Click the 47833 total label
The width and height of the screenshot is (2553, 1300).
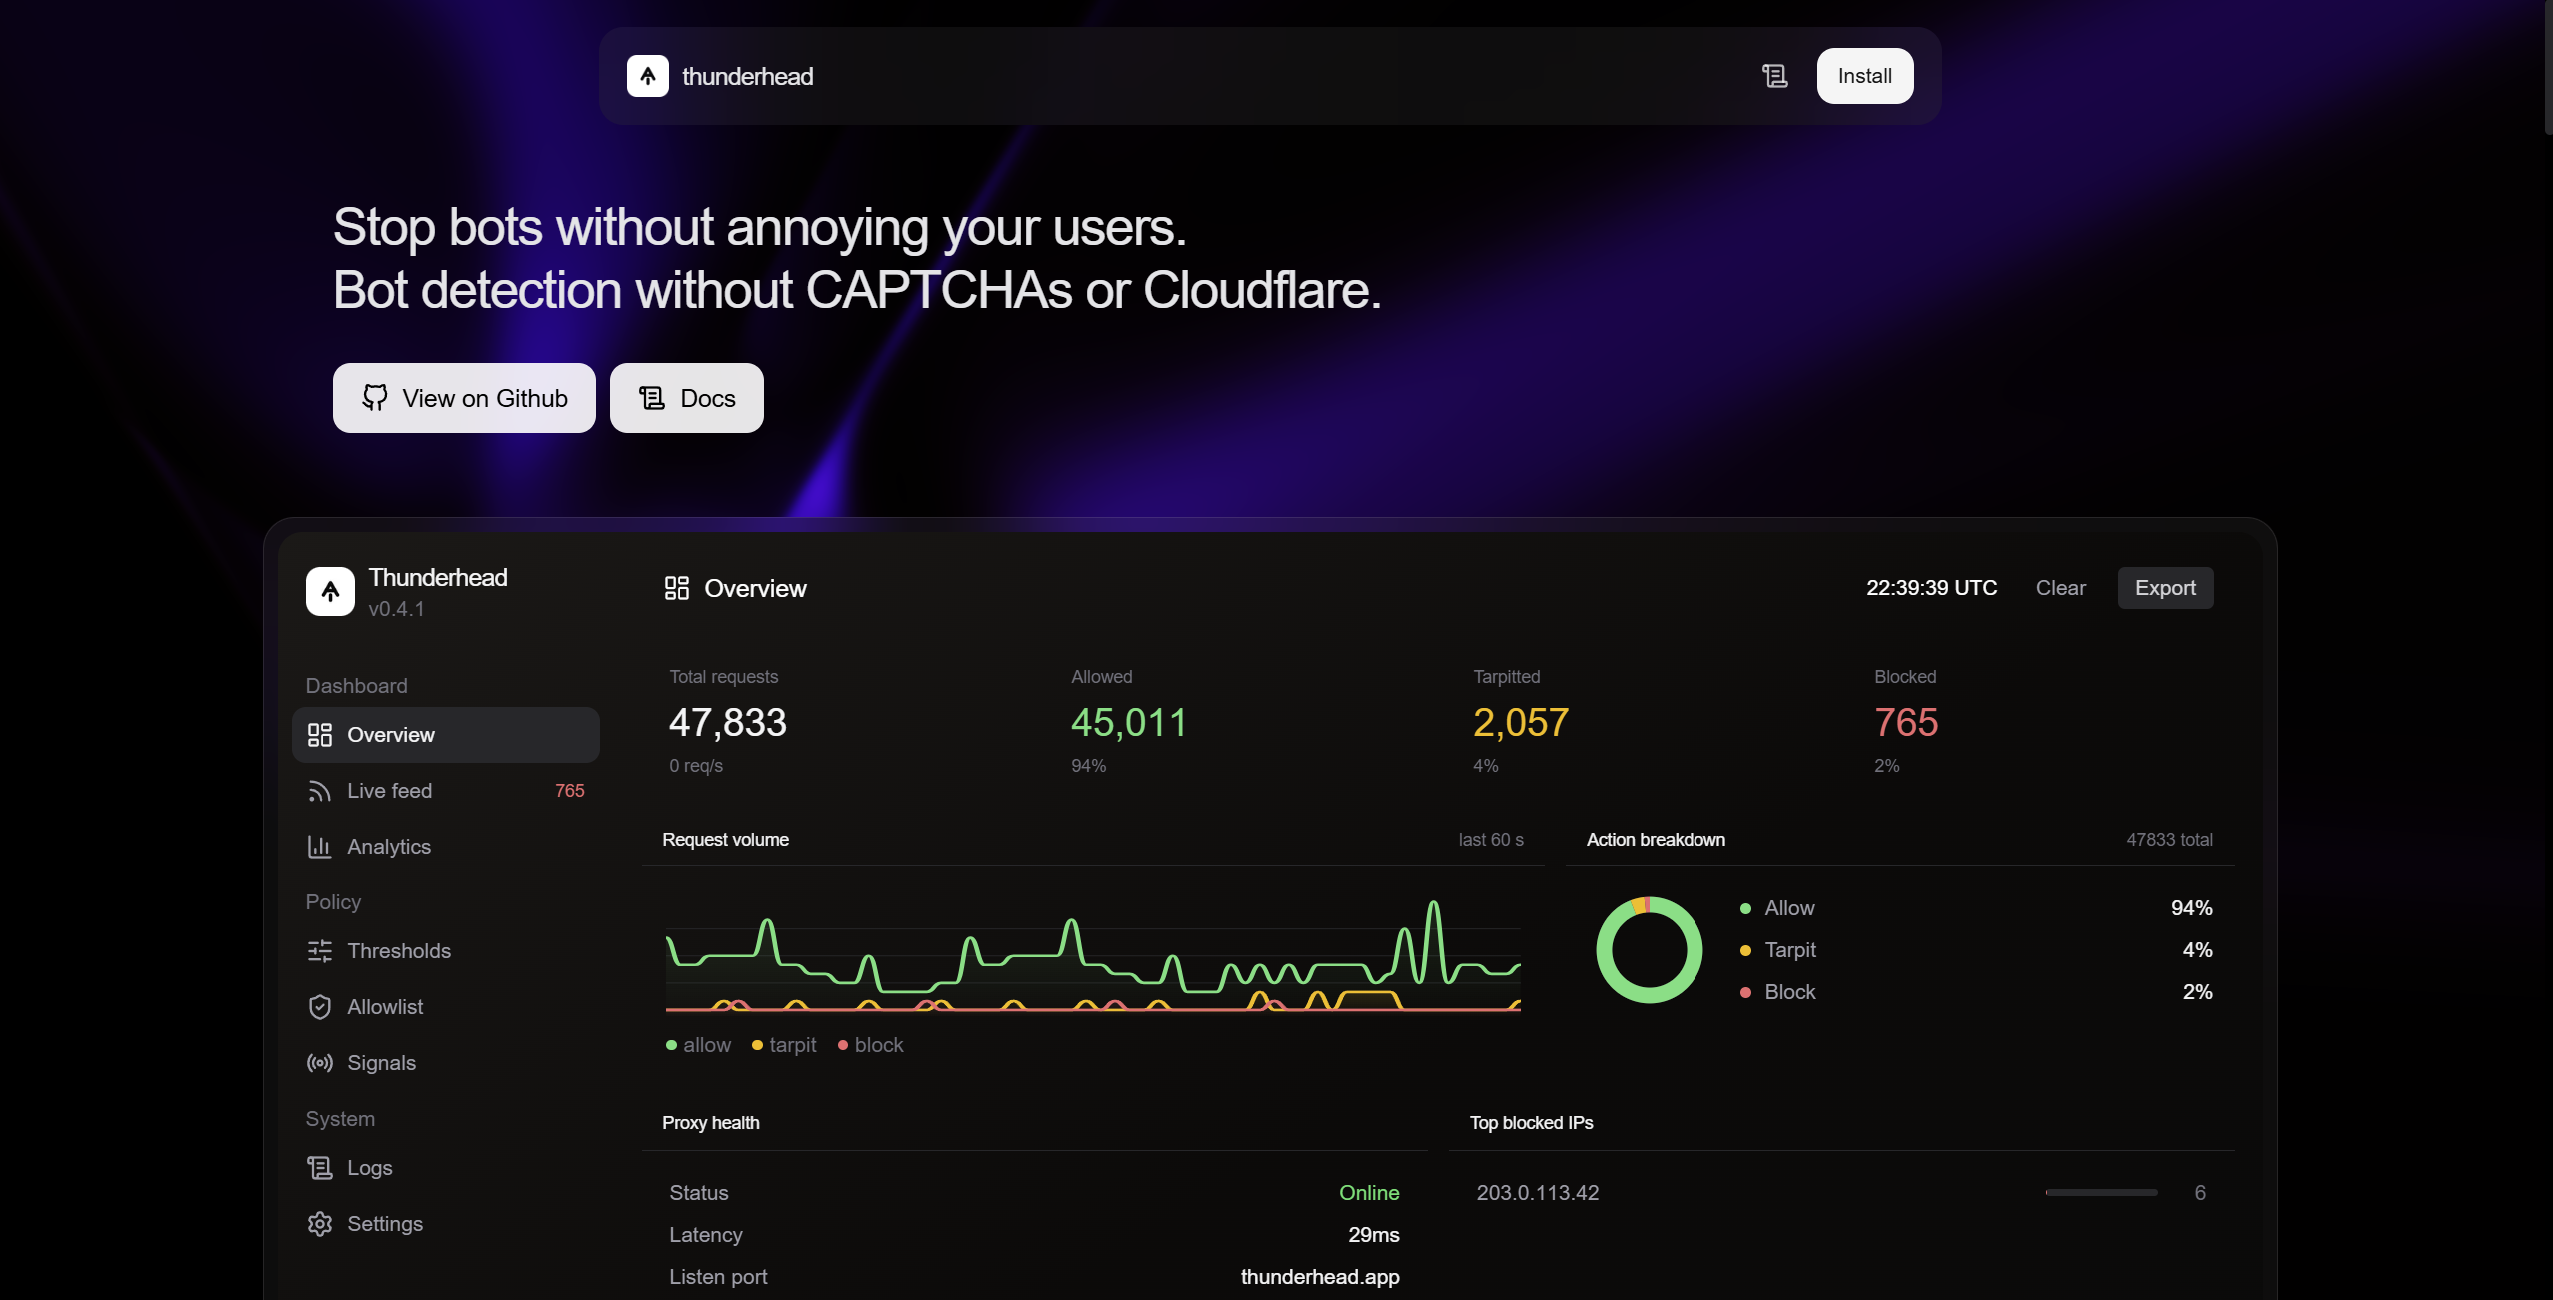pyautogui.click(x=2169, y=840)
